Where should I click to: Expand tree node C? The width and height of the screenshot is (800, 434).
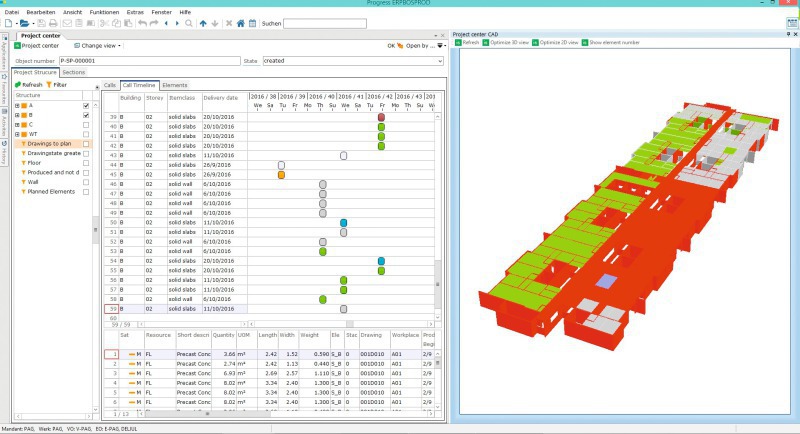coord(17,125)
